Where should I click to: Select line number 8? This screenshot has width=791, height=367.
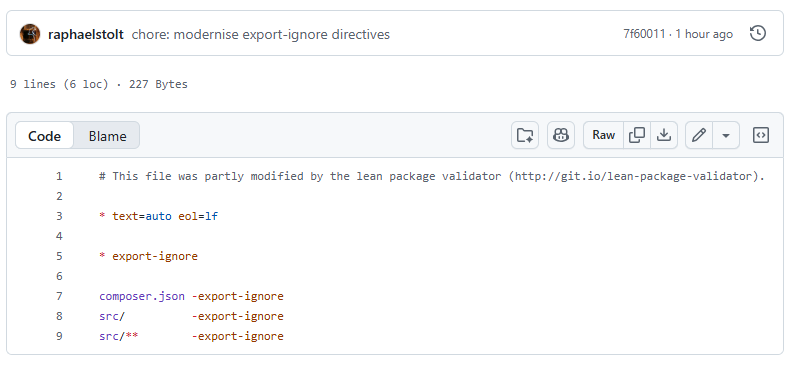[x=60, y=316]
